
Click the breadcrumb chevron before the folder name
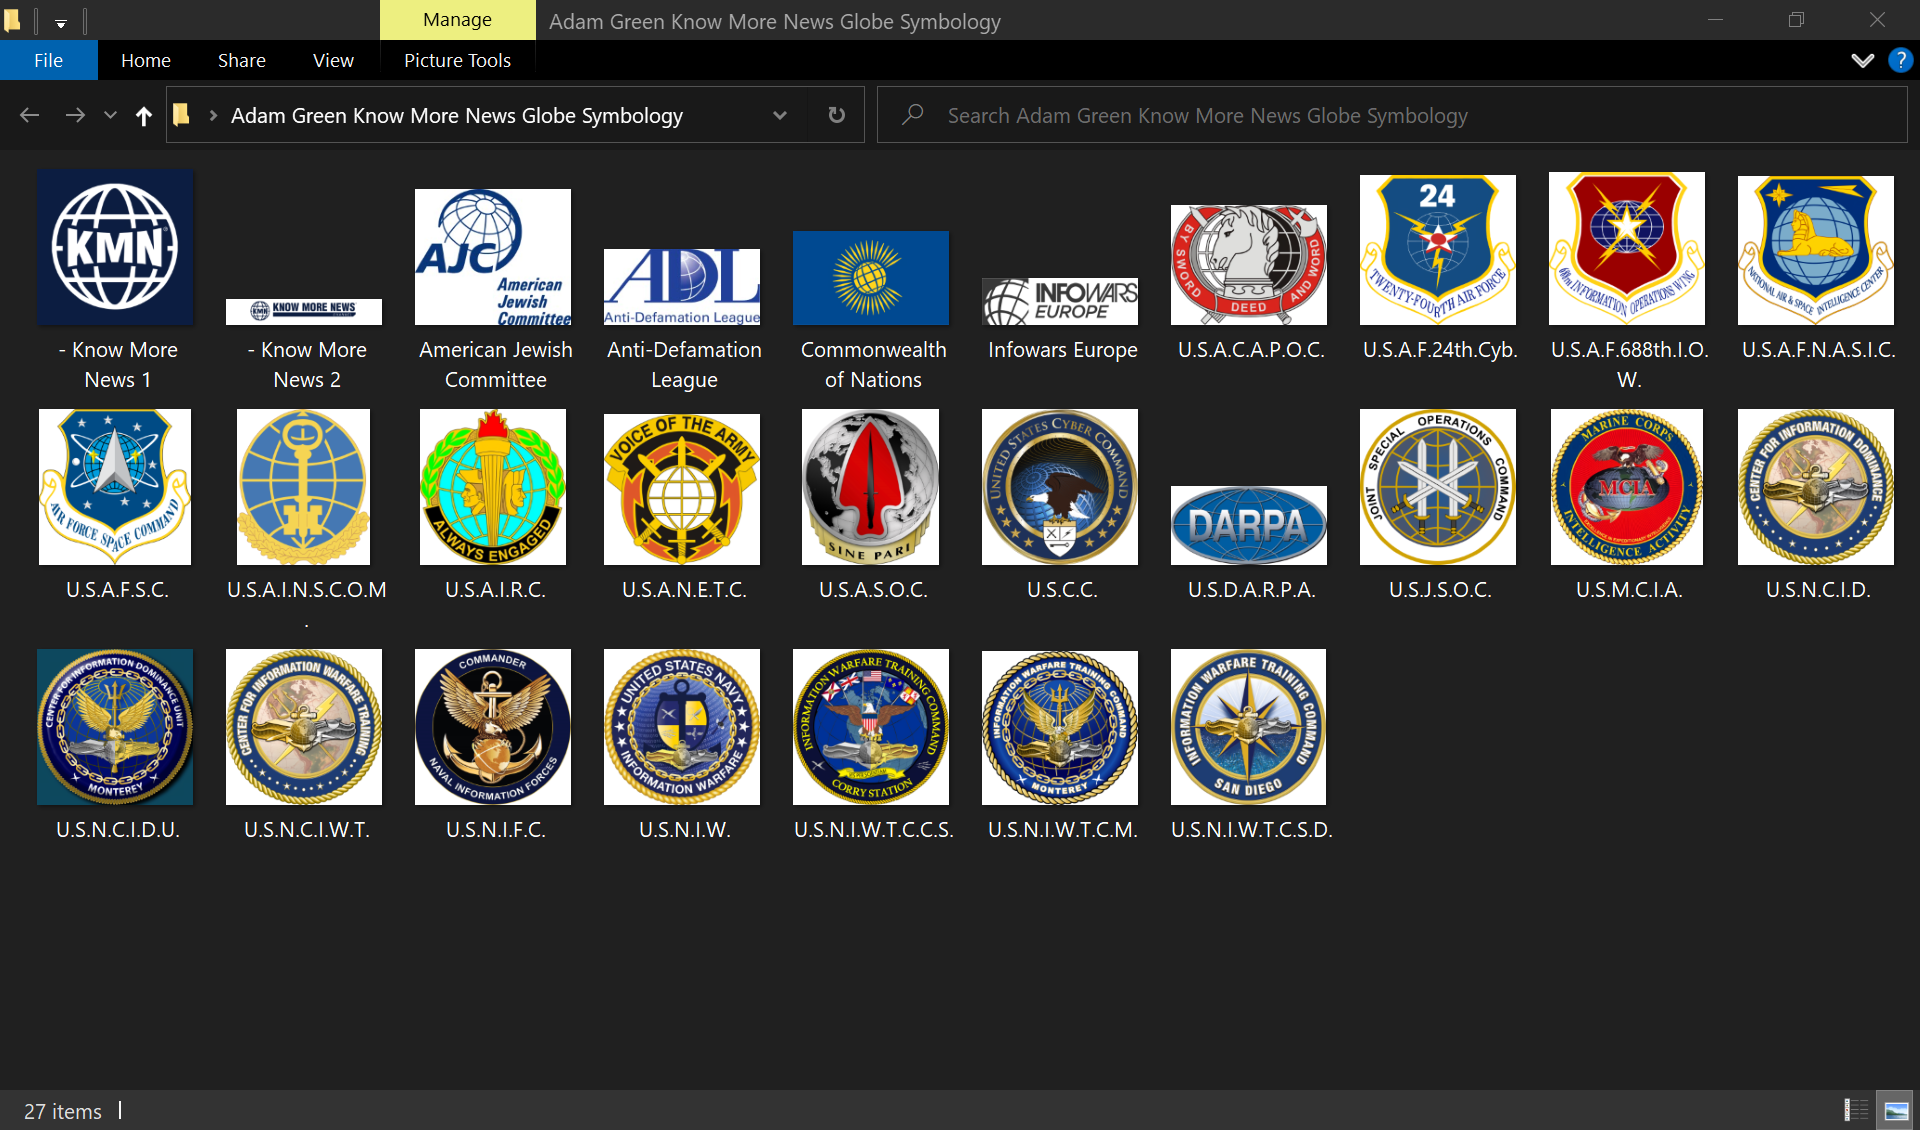(x=213, y=115)
